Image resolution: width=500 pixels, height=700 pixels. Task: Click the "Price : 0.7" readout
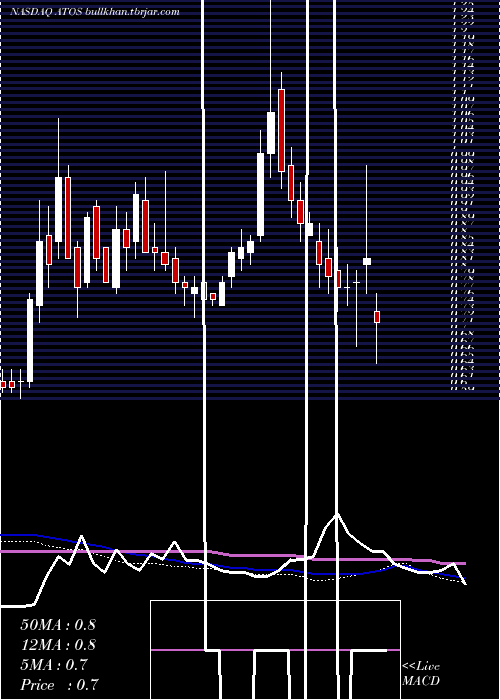point(59,685)
